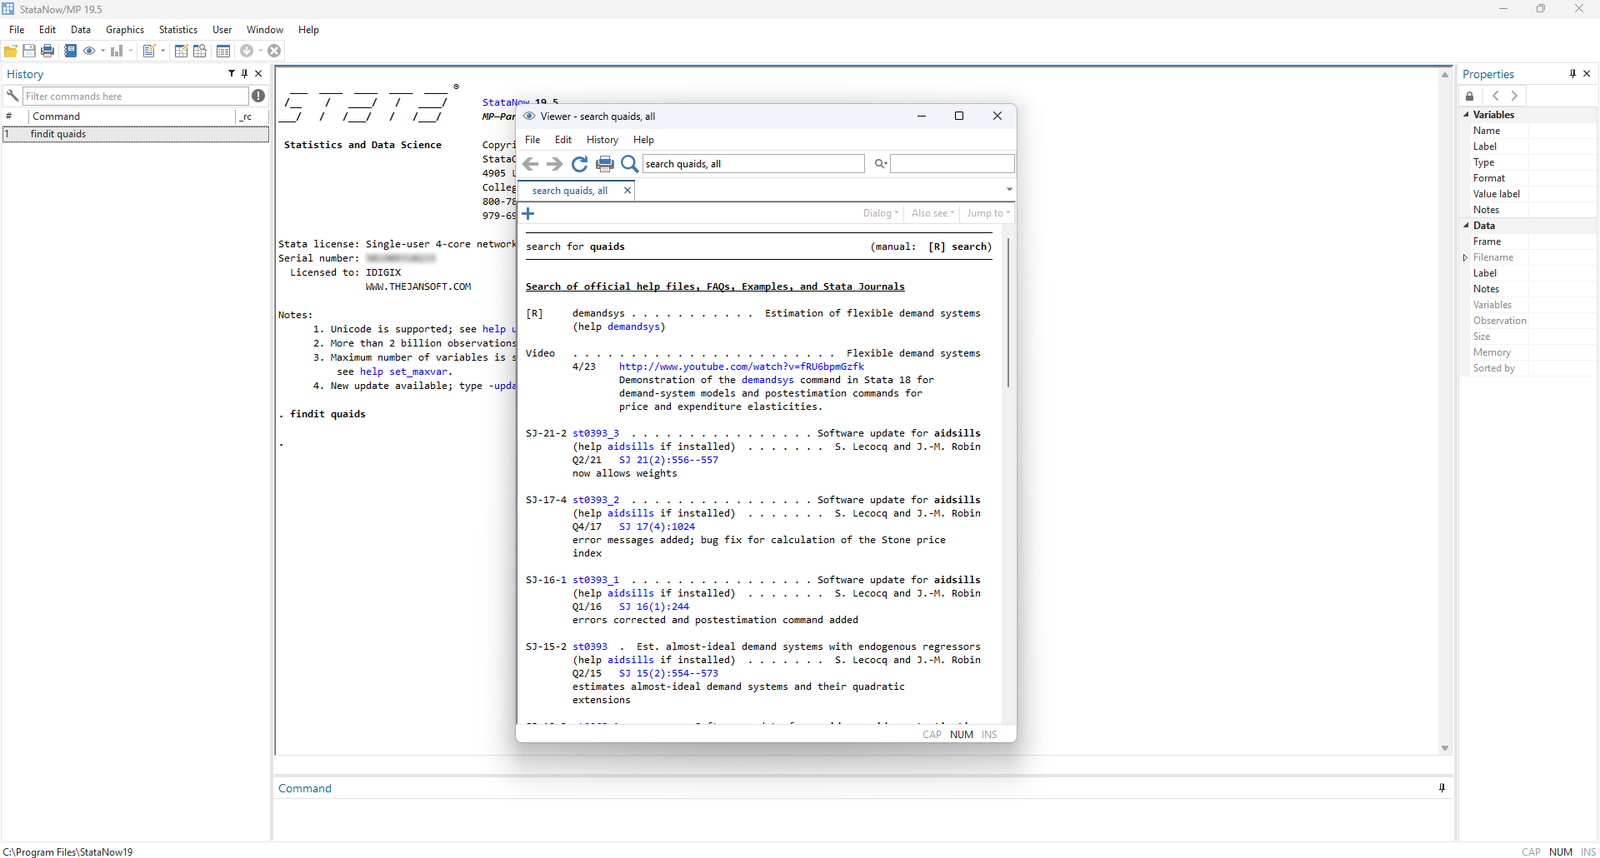Click the lock icon in the Properties panel
This screenshot has width=1600, height=858.
pyautogui.click(x=1469, y=96)
